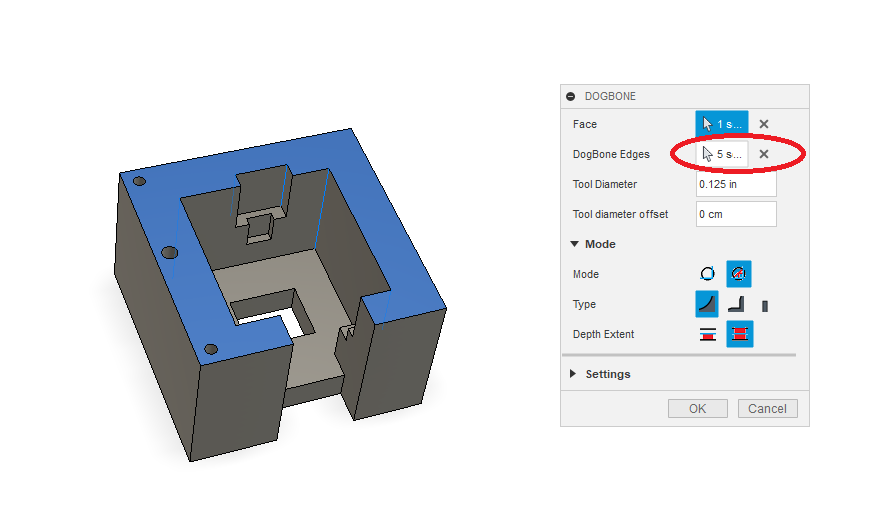
Task: Expand the Settings section
Action: coord(573,374)
